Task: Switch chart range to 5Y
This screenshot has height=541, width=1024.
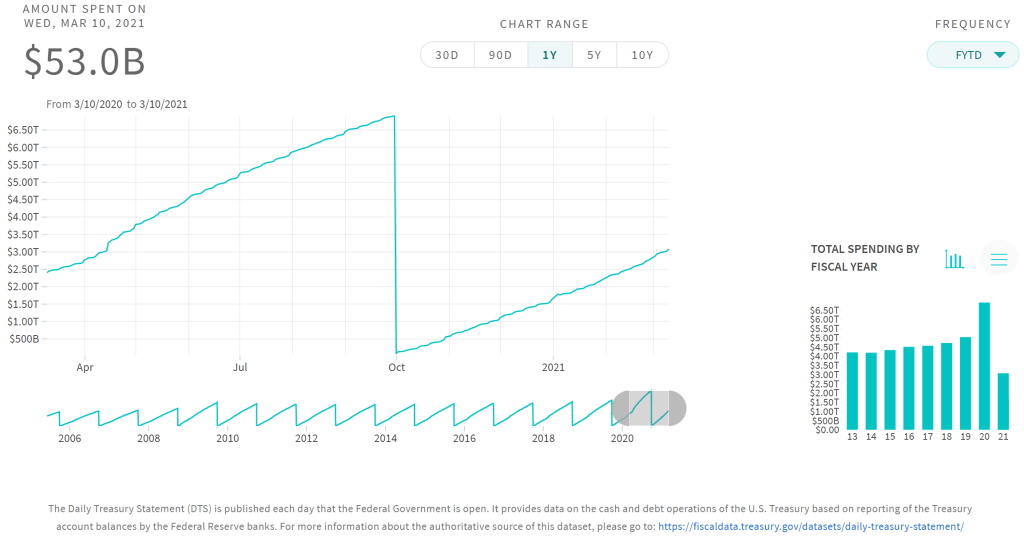Action: tap(594, 55)
